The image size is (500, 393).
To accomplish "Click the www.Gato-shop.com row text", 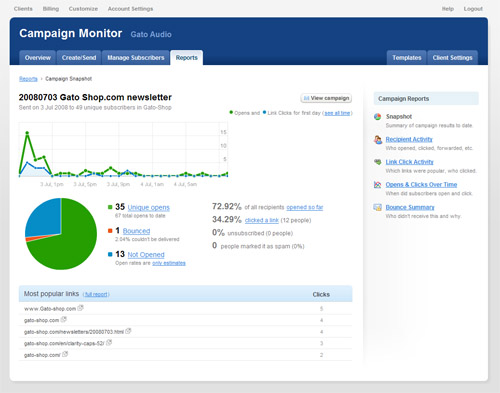I will tap(50, 309).
